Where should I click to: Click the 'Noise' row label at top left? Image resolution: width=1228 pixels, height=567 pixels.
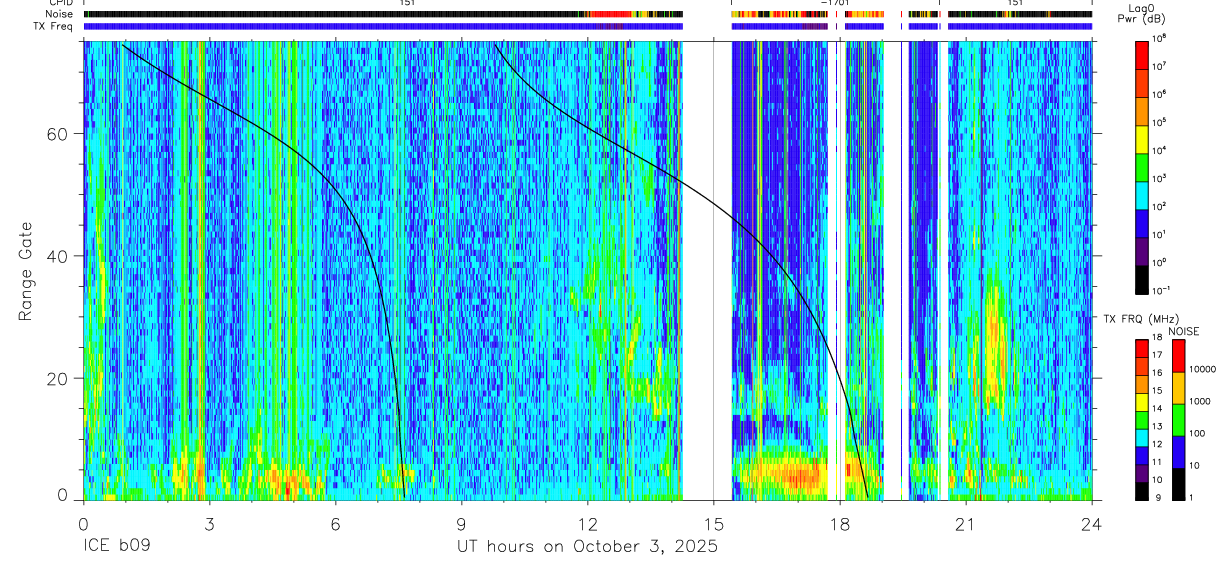pyautogui.click(x=58, y=14)
